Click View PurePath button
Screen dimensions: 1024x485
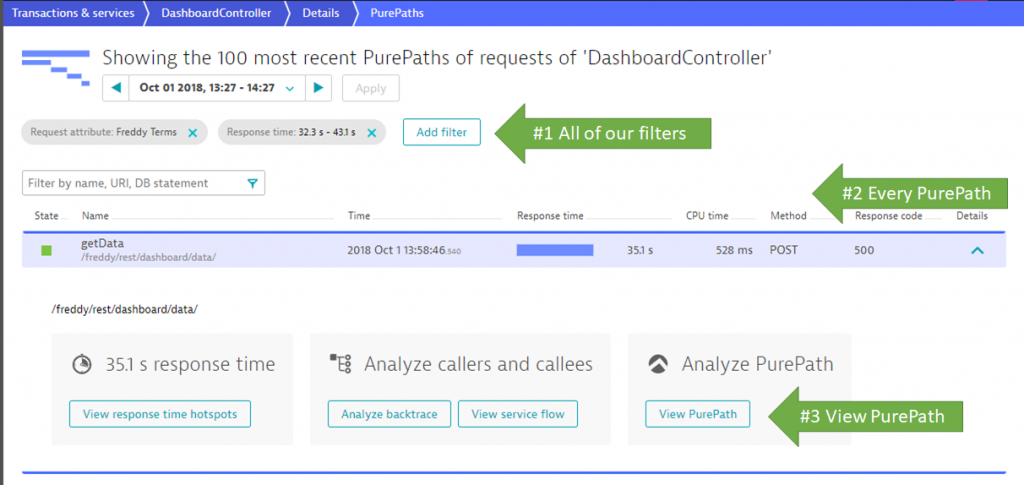click(x=697, y=414)
